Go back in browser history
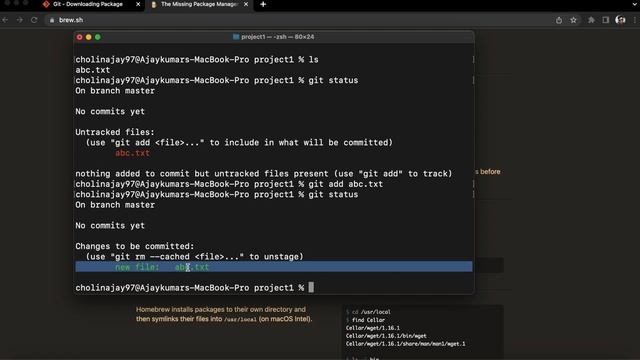The width and height of the screenshot is (640, 360). [x=6, y=20]
